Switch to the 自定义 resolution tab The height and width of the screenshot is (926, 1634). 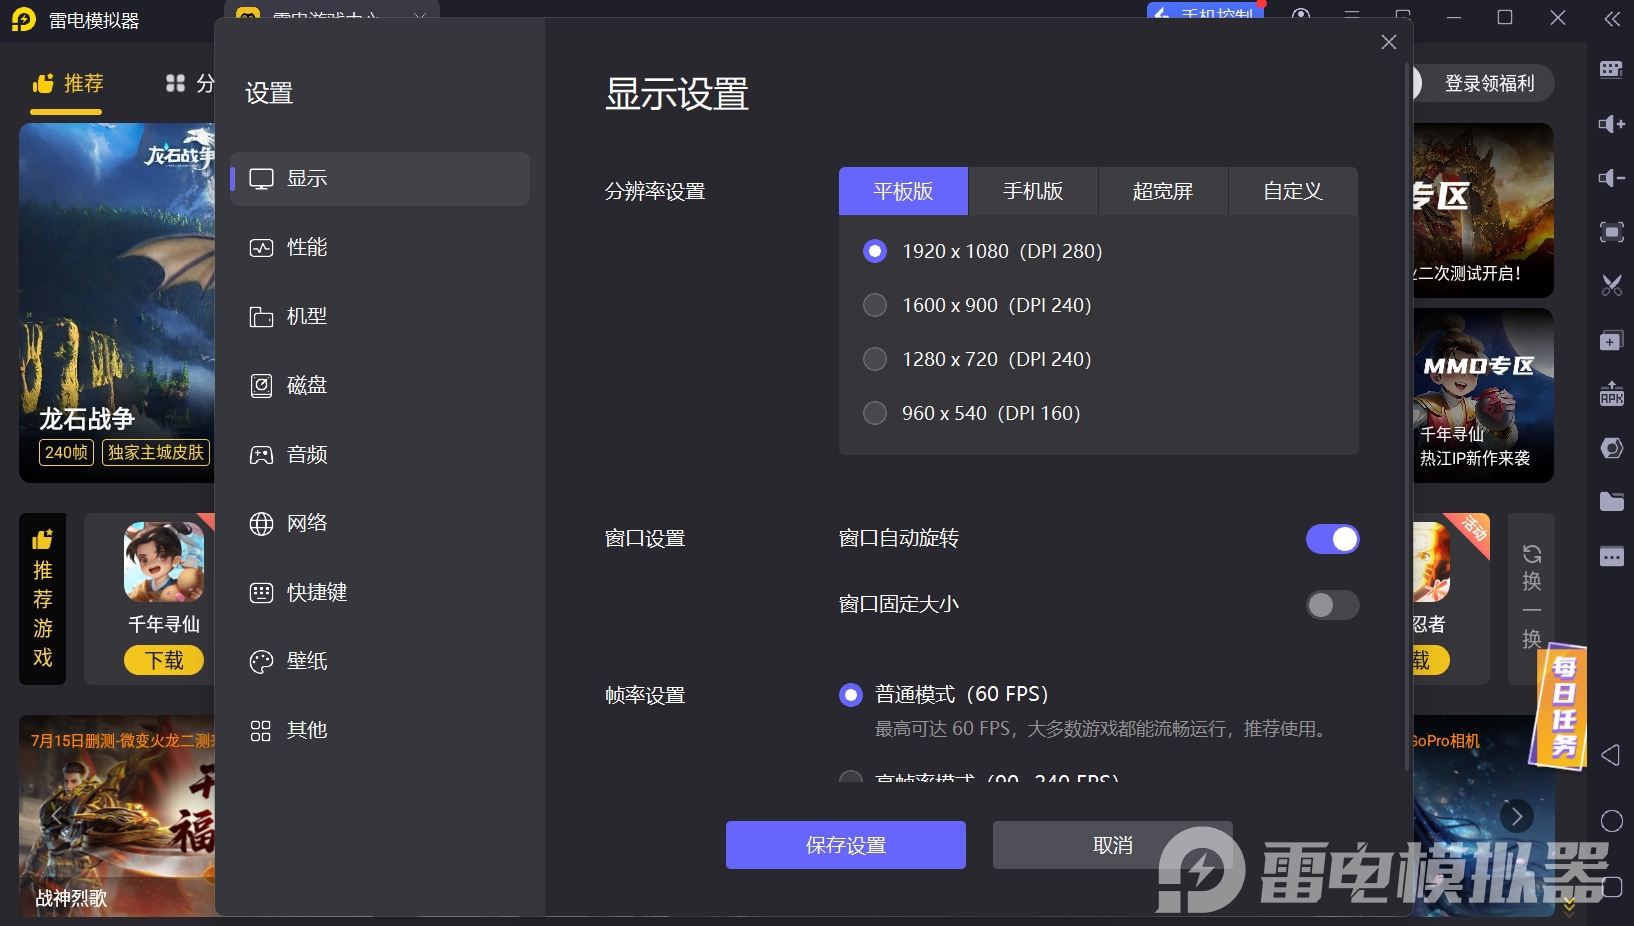[1293, 191]
